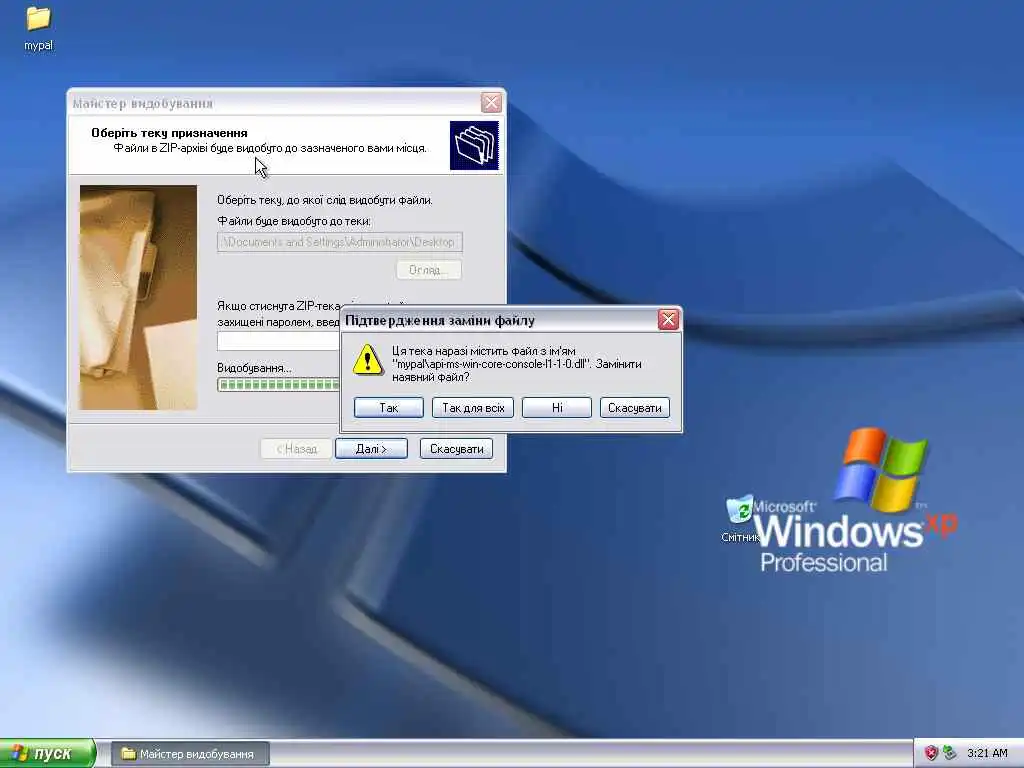The image size is (1024, 768).
Task: Open the пуск Start menu
Action: click(x=48, y=754)
